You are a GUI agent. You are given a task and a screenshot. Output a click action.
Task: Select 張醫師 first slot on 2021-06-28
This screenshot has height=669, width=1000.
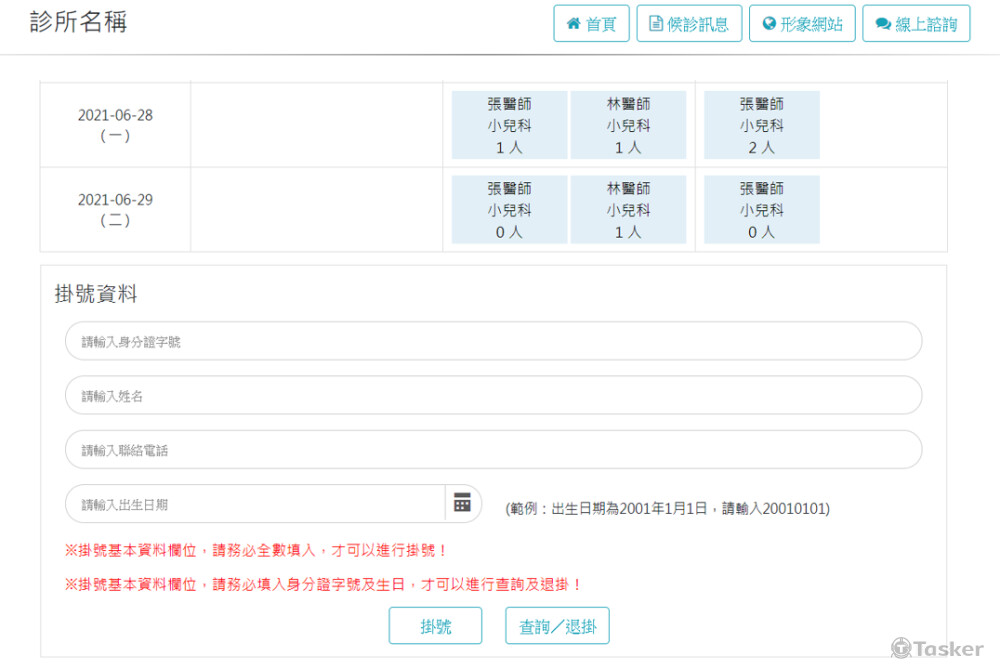click(509, 125)
